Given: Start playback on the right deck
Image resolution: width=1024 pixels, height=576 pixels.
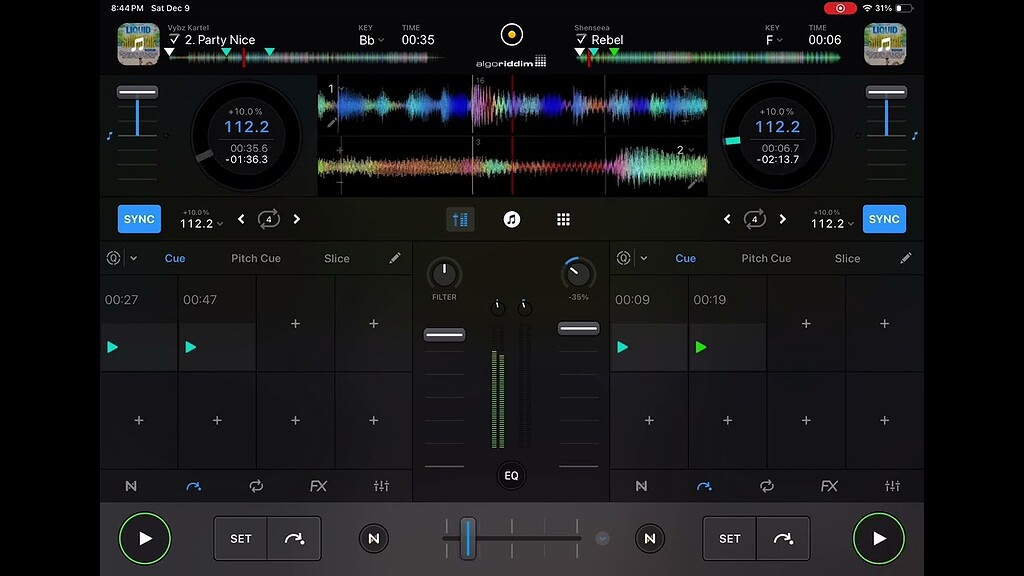Looking at the screenshot, I should pyautogui.click(x=879, y=538).
